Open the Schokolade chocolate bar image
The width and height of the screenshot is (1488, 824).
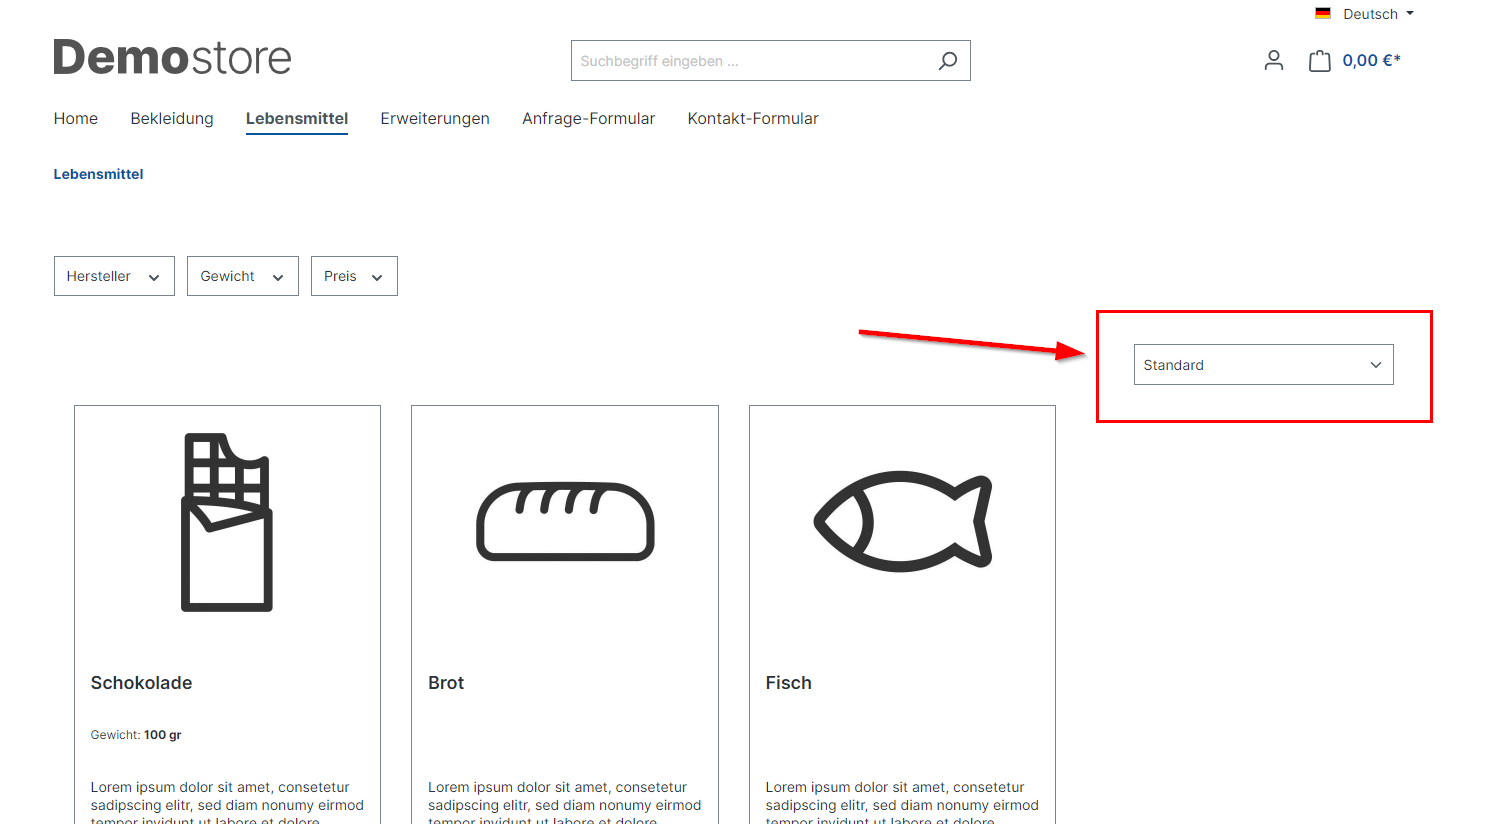pos(227,522)
